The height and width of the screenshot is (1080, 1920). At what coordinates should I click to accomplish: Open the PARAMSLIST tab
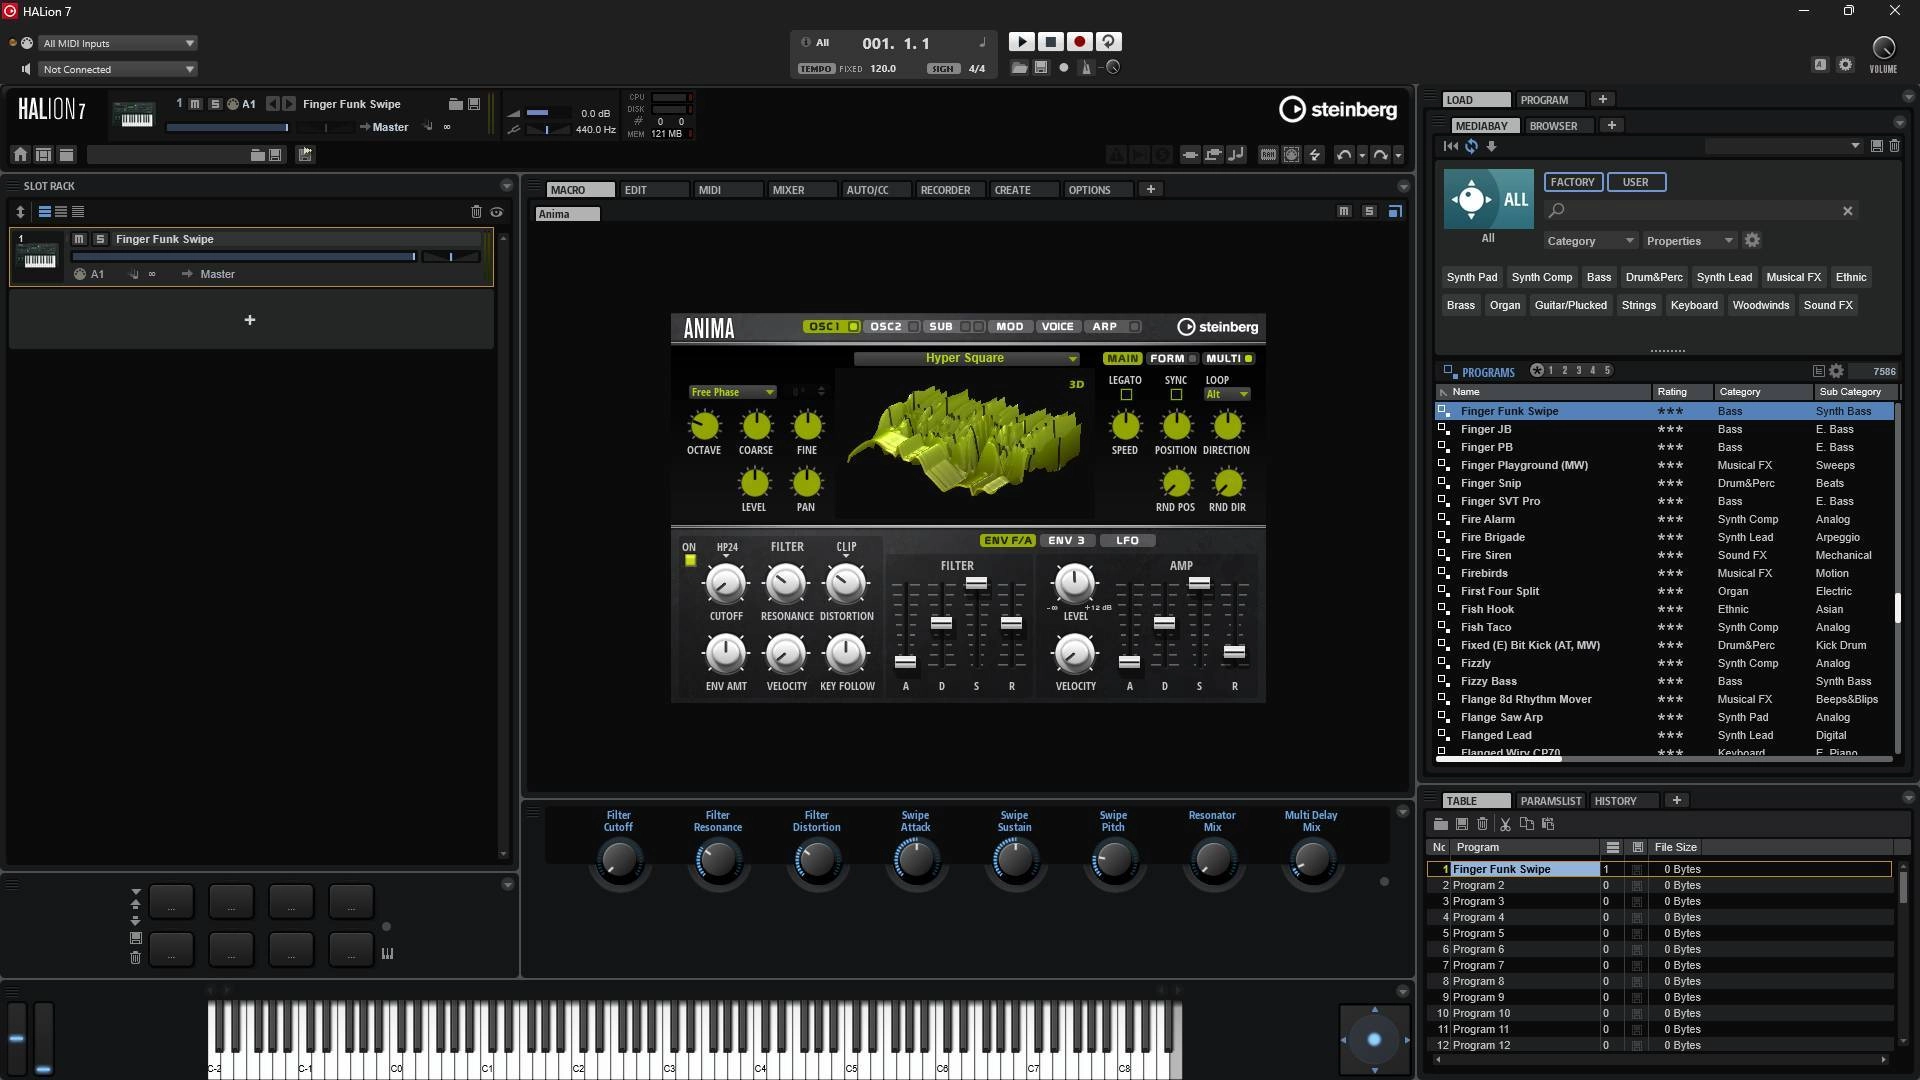[x=1550, y=801]
